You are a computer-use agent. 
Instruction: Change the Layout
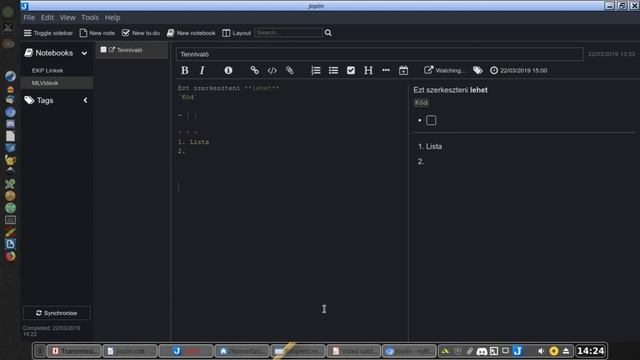tap(237, 33)
